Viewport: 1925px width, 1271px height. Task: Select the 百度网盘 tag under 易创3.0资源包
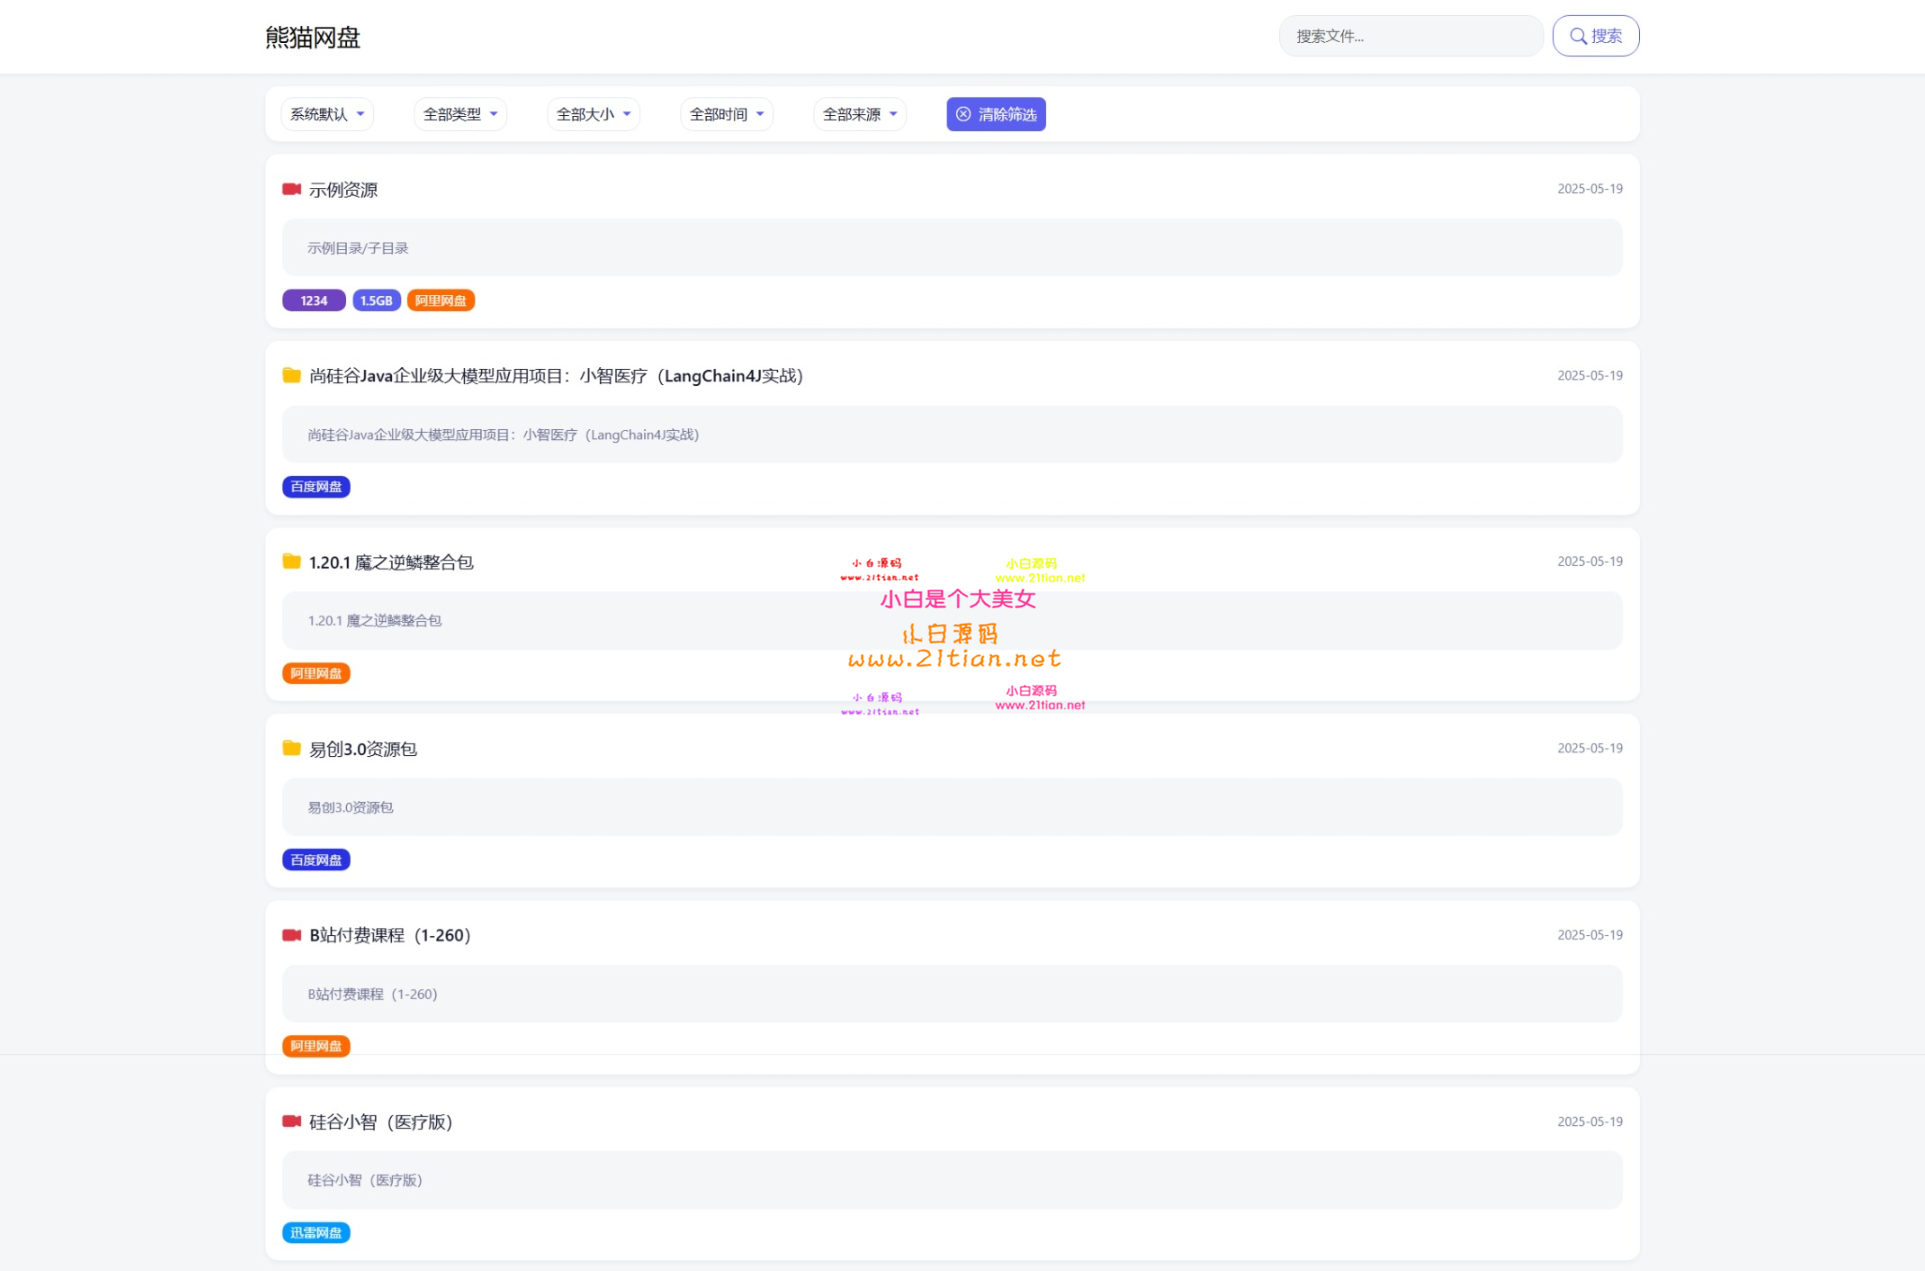tap(316, 859)
